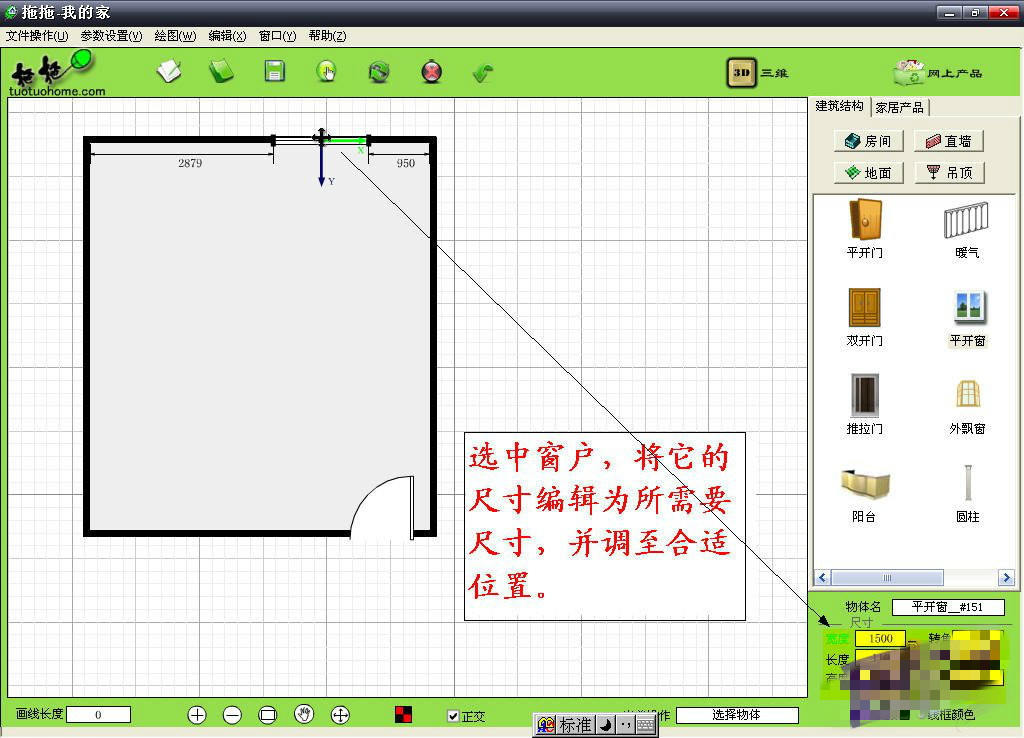Viewport: 1024px width, 738px height.
Task: Click the IME soft keyboard icon
Action: click(x=645, y=725)
